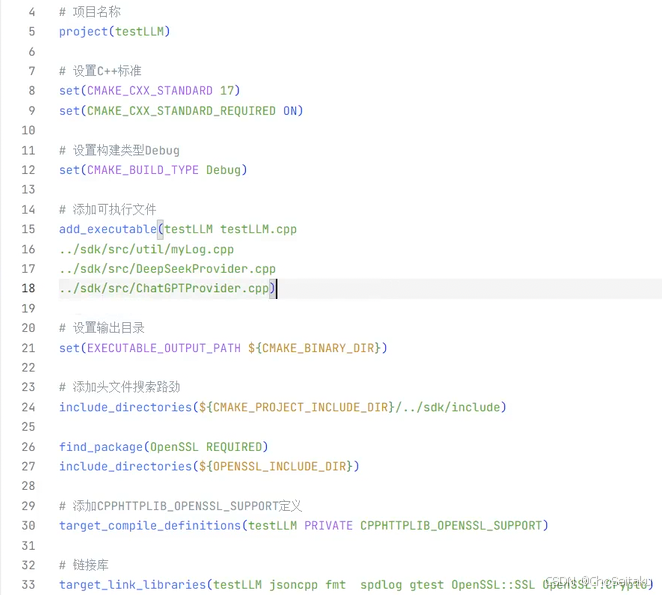Place cursor on set(CMAKE_BUILD_TYPE Debug) line
662x595 pixels.
click(x=153, y=170)
